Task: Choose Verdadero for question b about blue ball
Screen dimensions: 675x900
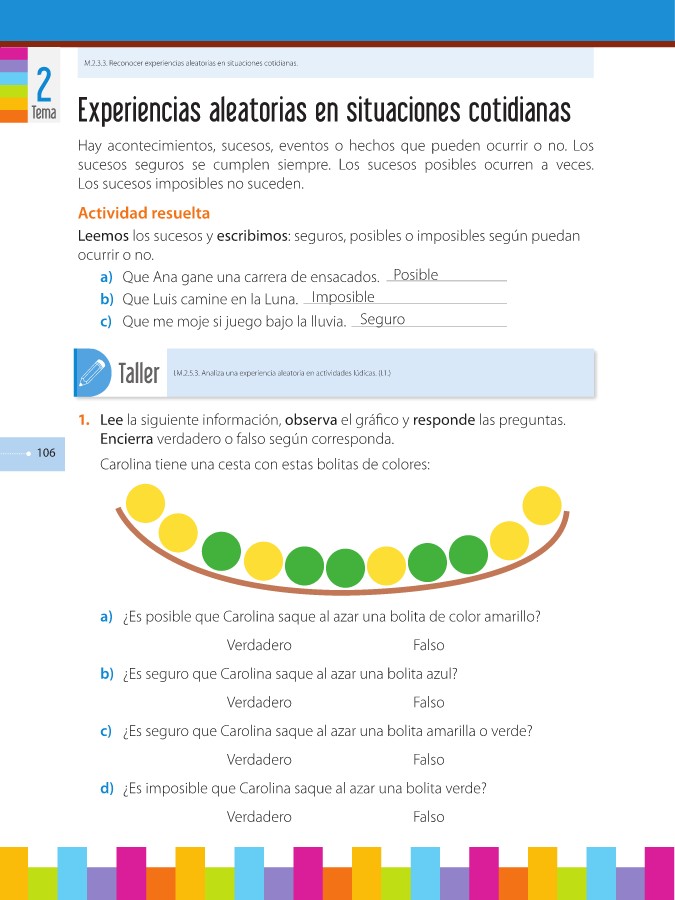Action: pyautogui.click(x=259, y=702)
